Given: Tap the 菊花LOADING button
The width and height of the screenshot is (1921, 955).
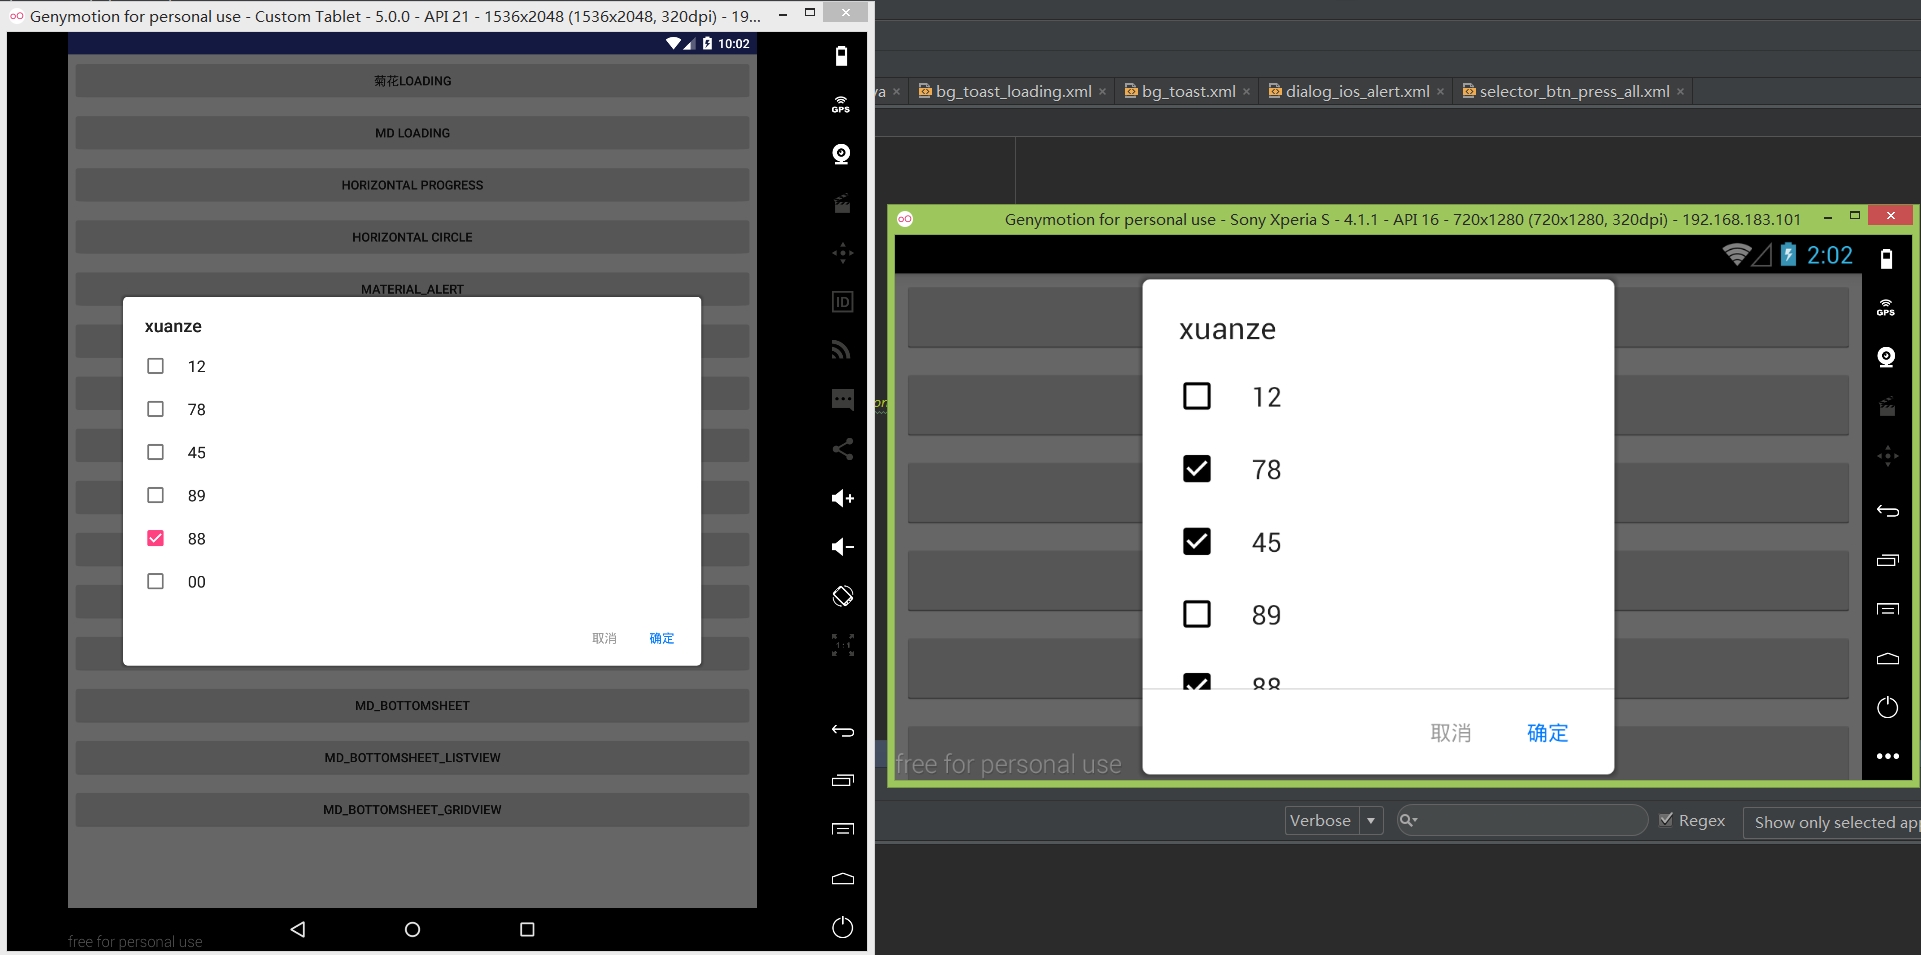Looking at the screenshot, I should point(412,81).
